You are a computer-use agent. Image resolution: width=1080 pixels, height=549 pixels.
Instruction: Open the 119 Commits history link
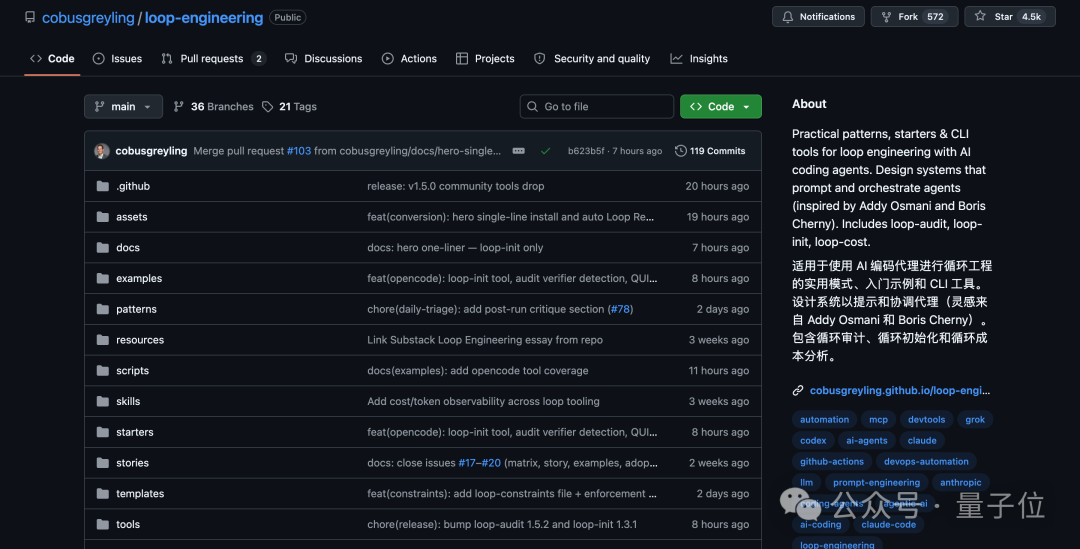tap(710, 151)
